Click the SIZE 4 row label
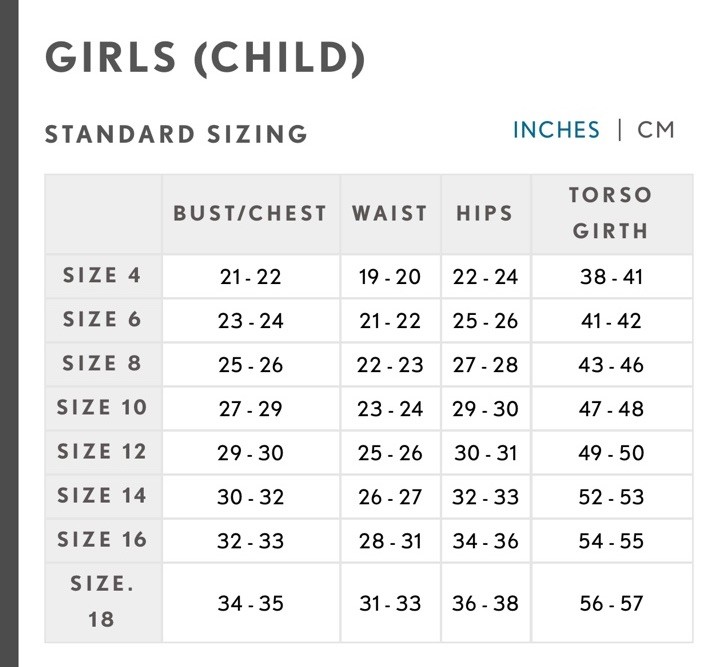Viewport: 711px width, 667px height. coord(103,276)
